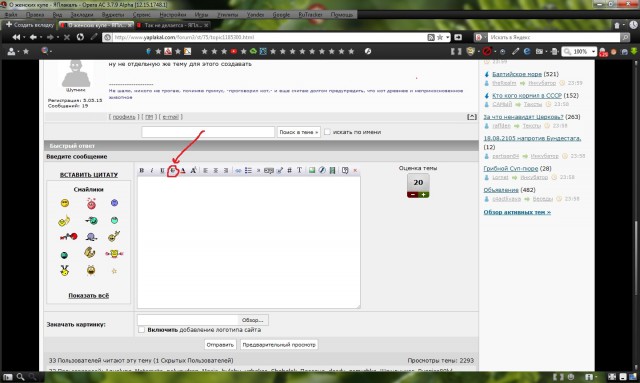Click the T text-tag icon
The image size is (640, 383).
pos(299,170)
